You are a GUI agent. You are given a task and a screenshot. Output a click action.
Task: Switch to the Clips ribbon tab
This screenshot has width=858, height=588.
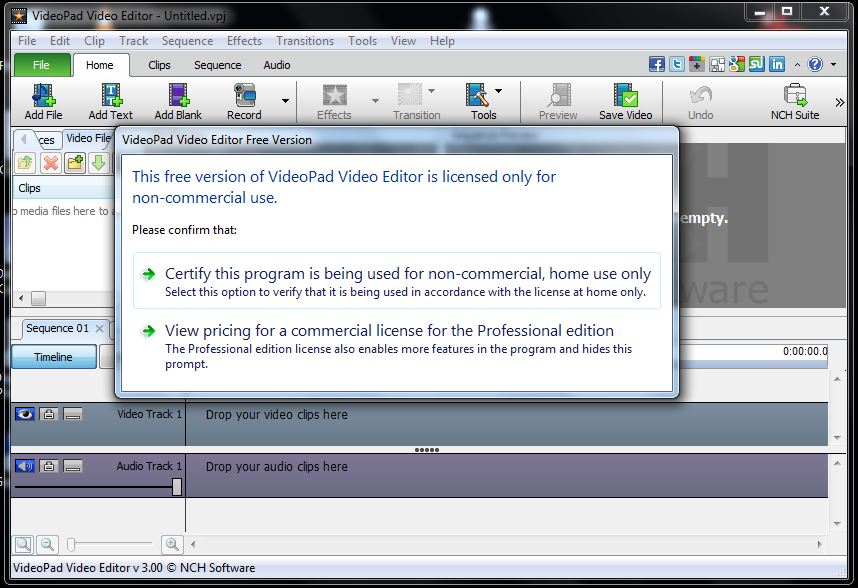click(159, 65)
